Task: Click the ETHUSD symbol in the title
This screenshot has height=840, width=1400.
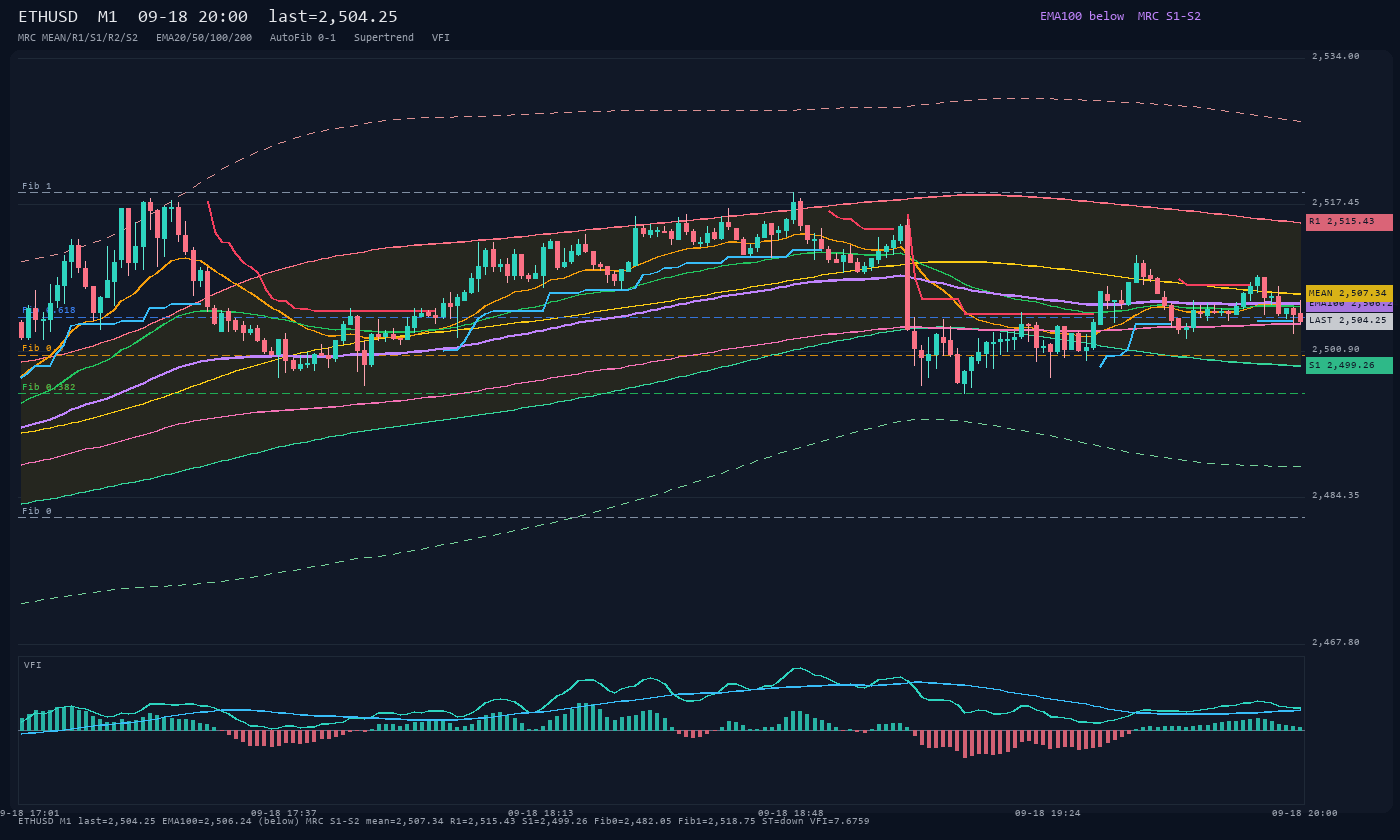Action: coord(48,17)
